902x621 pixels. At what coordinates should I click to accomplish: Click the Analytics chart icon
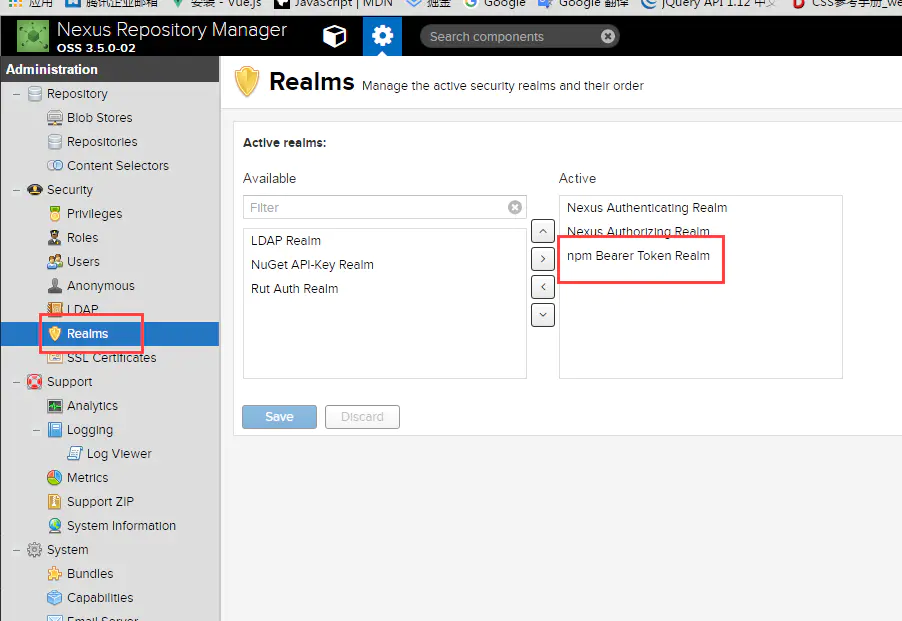[x=55, y=406]
